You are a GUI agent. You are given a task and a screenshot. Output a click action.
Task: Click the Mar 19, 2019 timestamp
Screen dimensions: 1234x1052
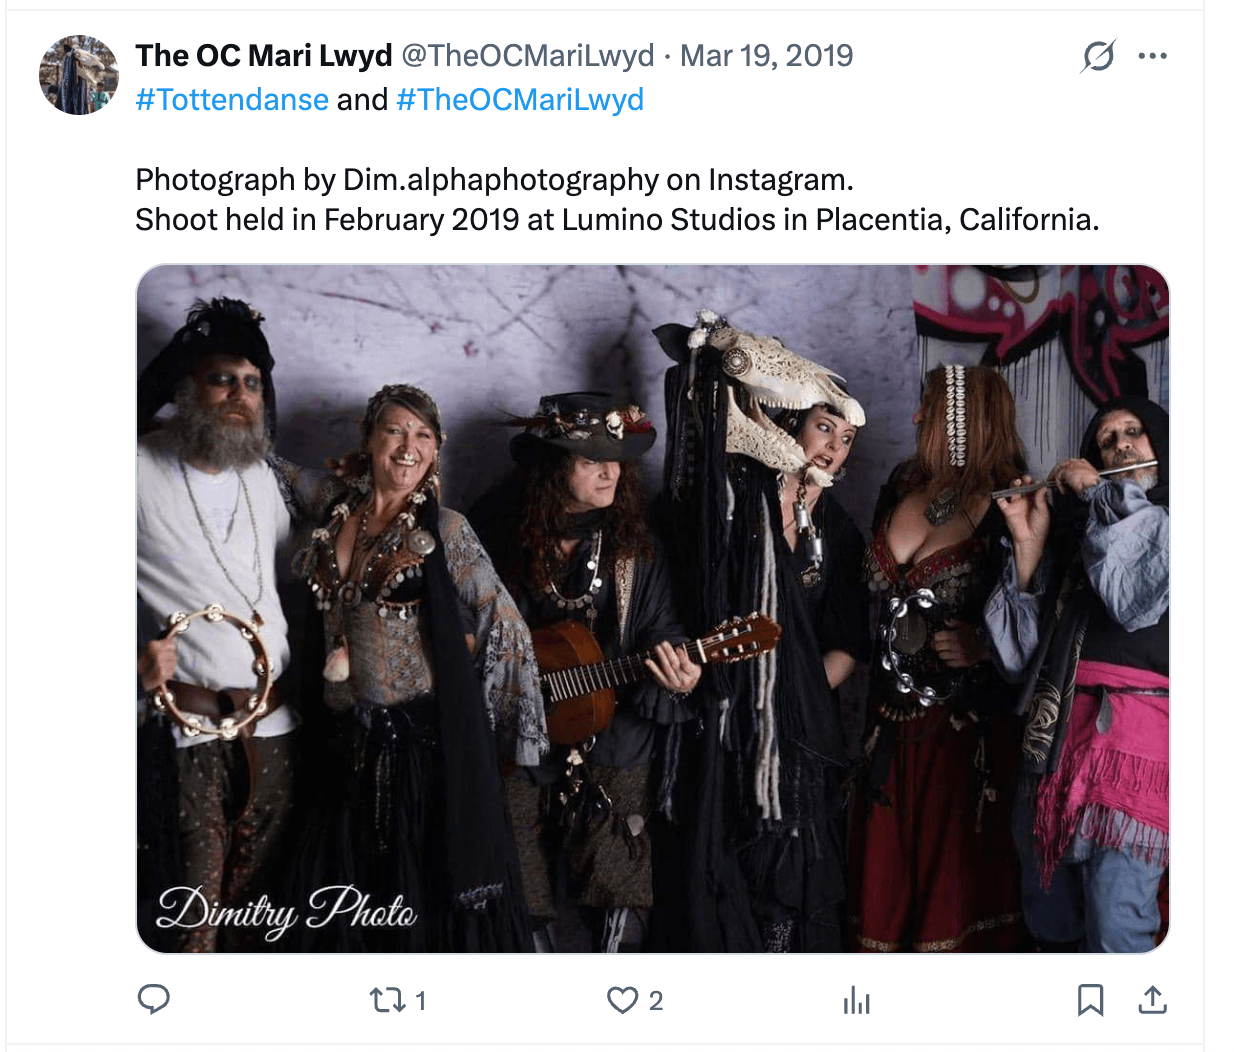point(766,56)
